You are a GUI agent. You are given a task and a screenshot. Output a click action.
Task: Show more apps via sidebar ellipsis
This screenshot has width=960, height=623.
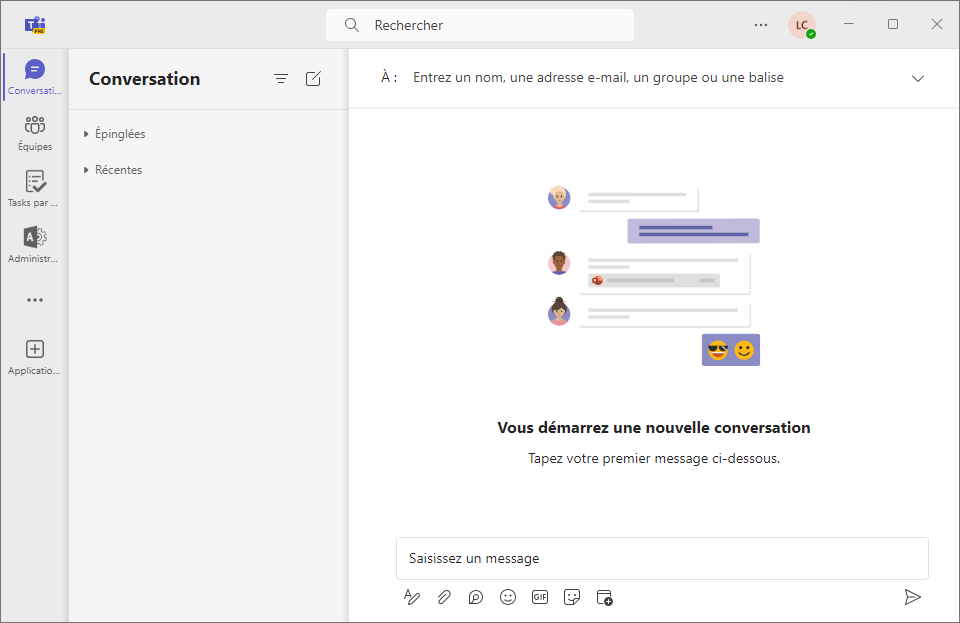point(35,300)
